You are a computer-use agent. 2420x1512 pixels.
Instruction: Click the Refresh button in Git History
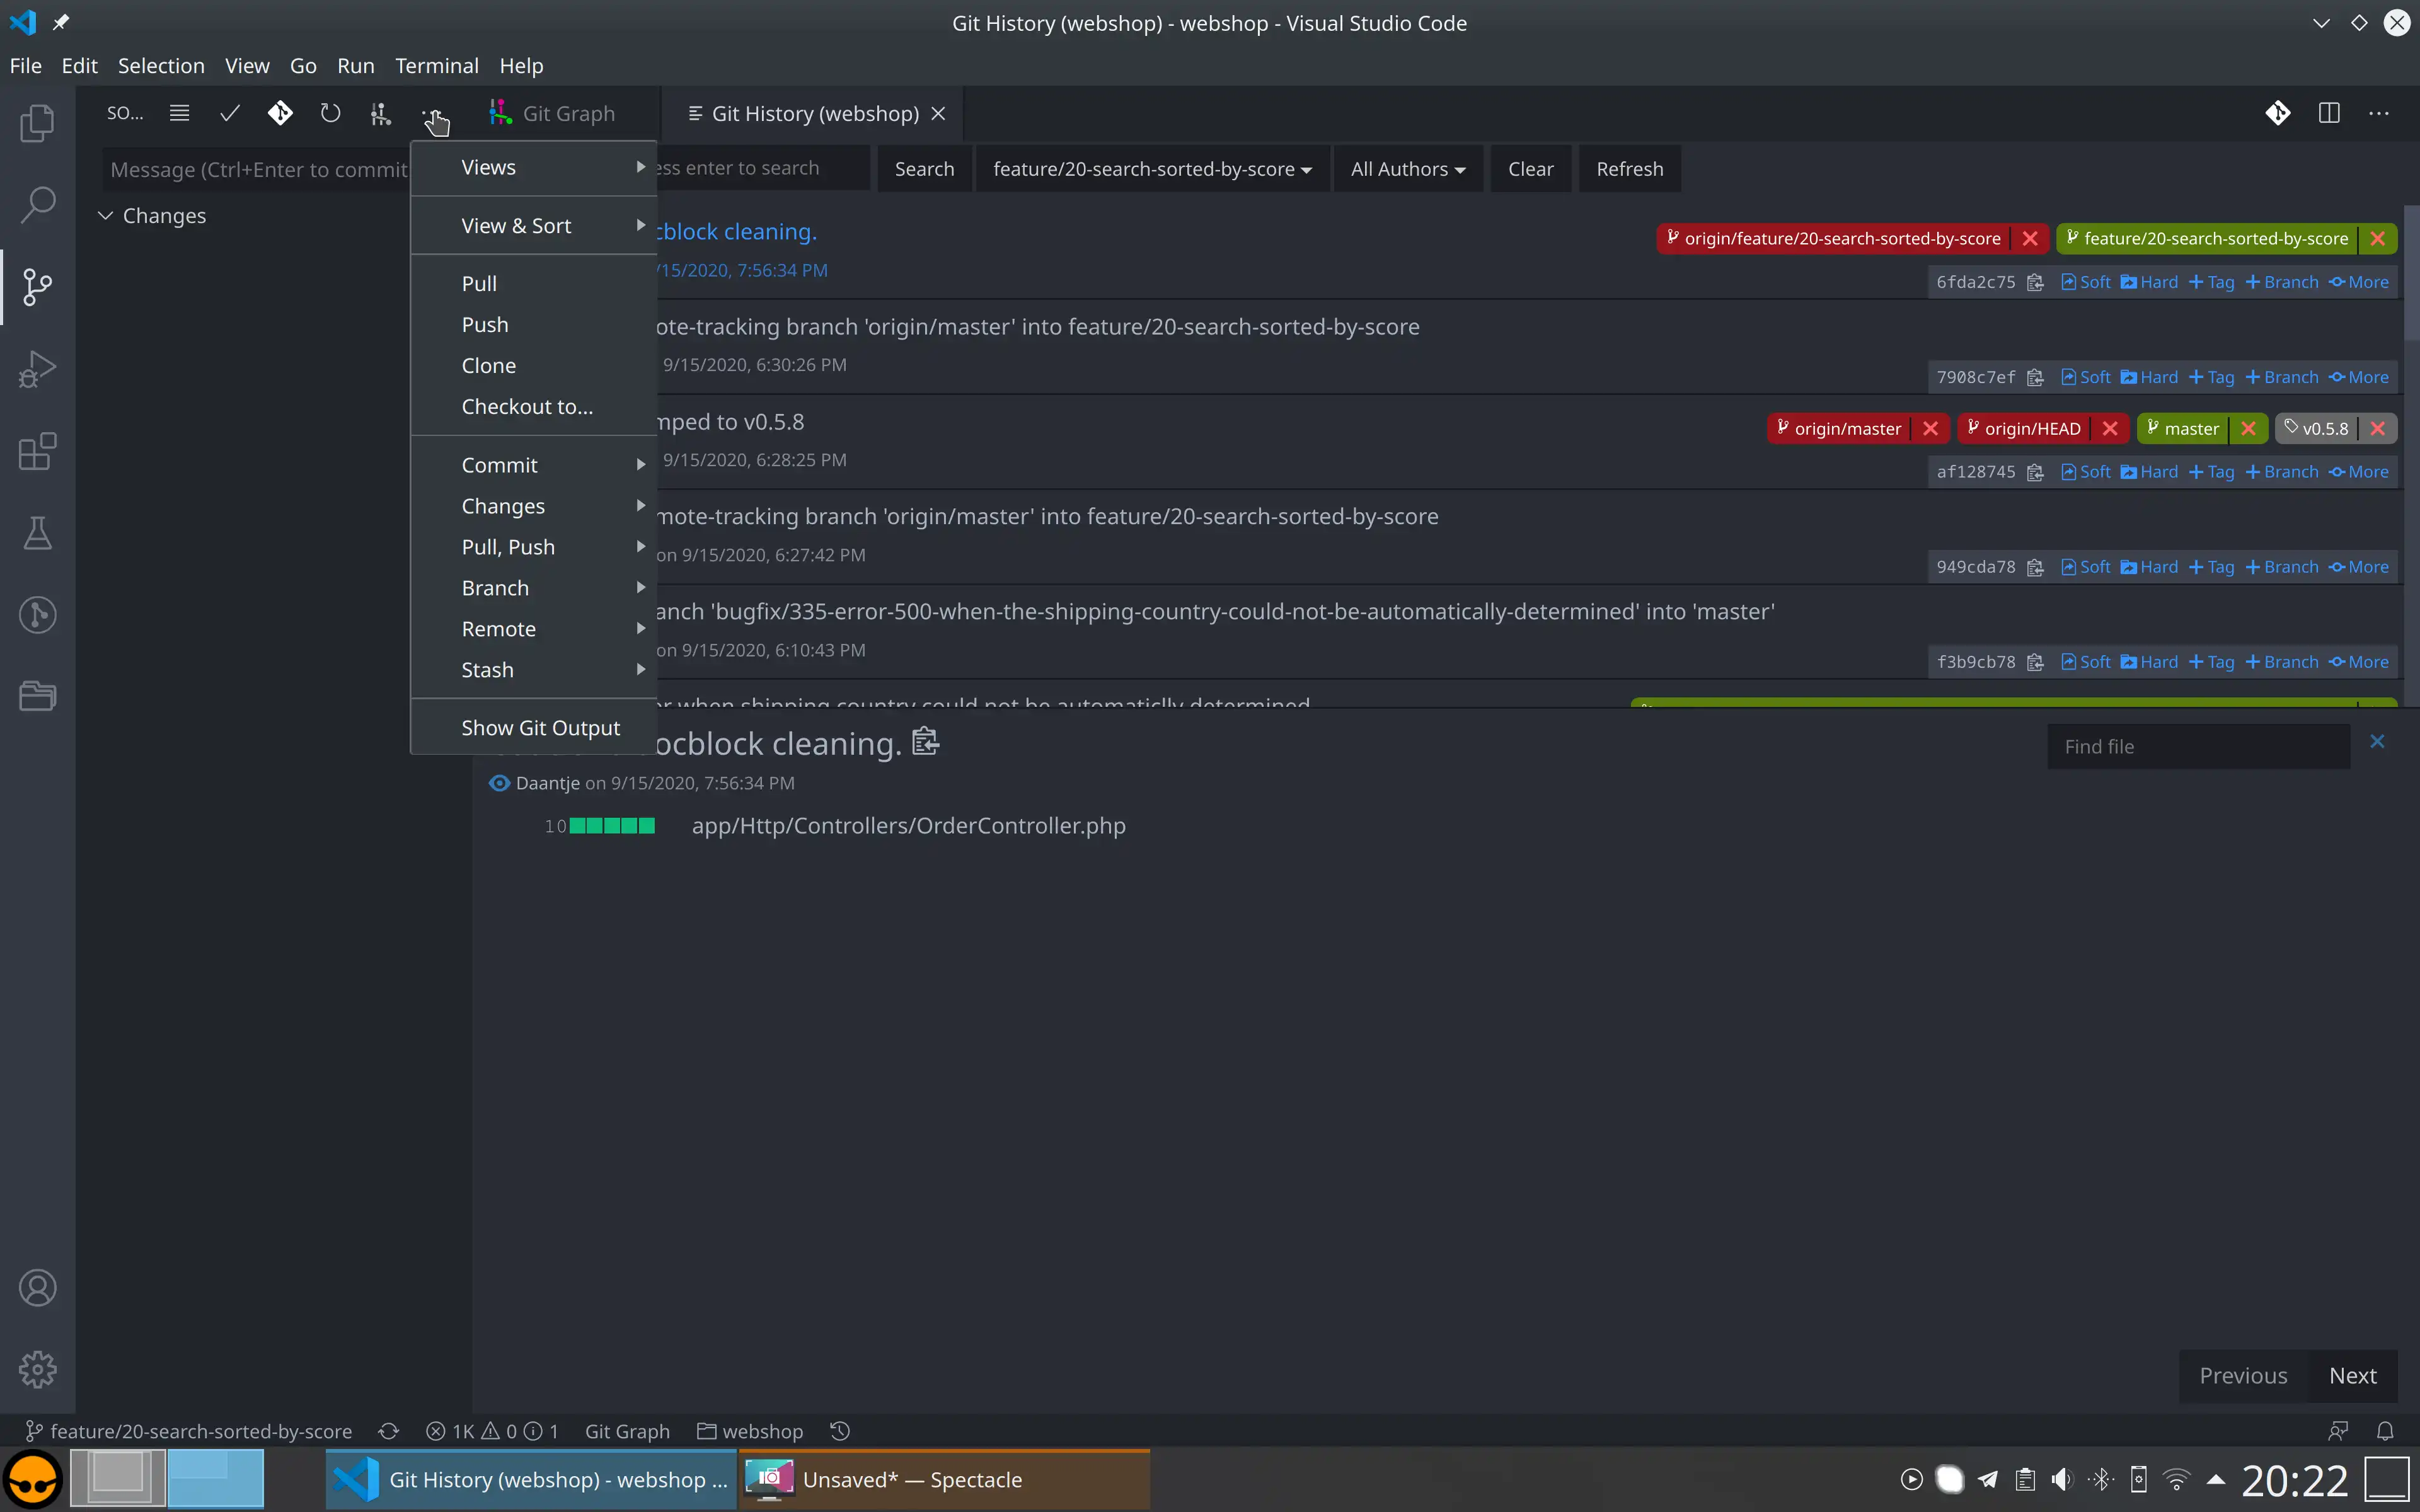click(x=1629, y=169)
